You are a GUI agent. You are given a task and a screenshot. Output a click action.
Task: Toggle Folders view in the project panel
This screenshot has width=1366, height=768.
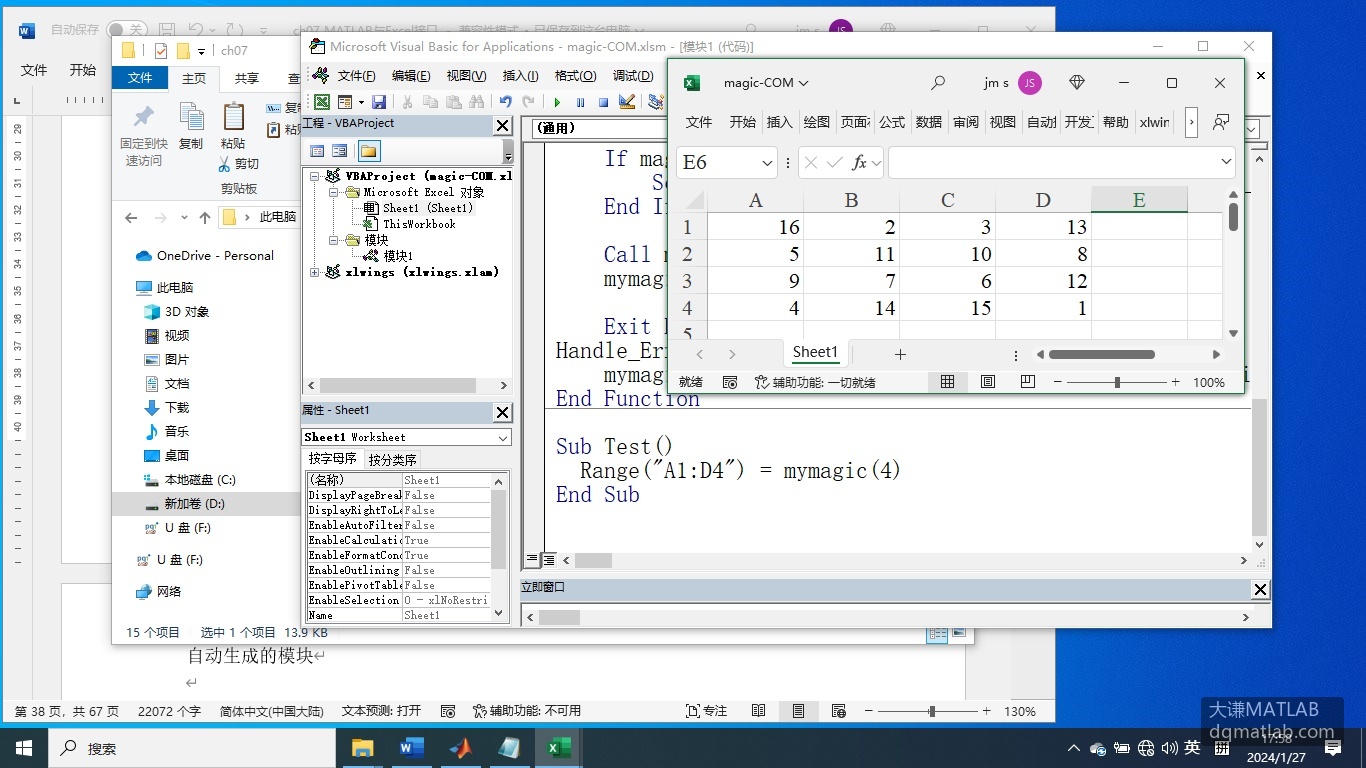(x=369, y=151)
